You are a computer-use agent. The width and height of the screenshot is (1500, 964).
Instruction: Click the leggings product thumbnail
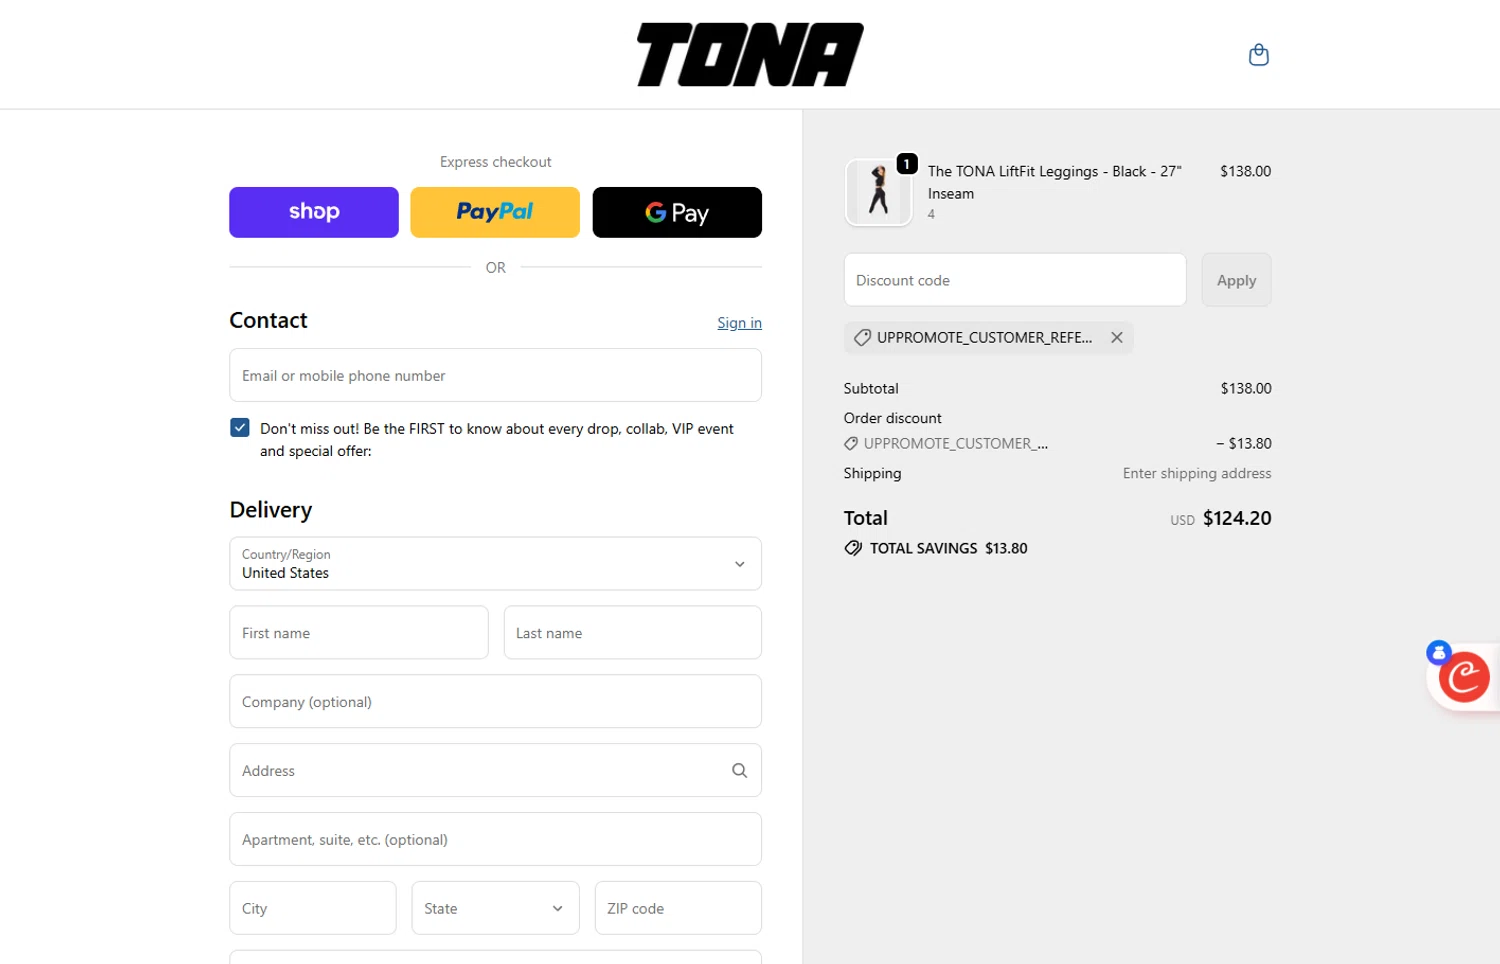tap(878, 193)
